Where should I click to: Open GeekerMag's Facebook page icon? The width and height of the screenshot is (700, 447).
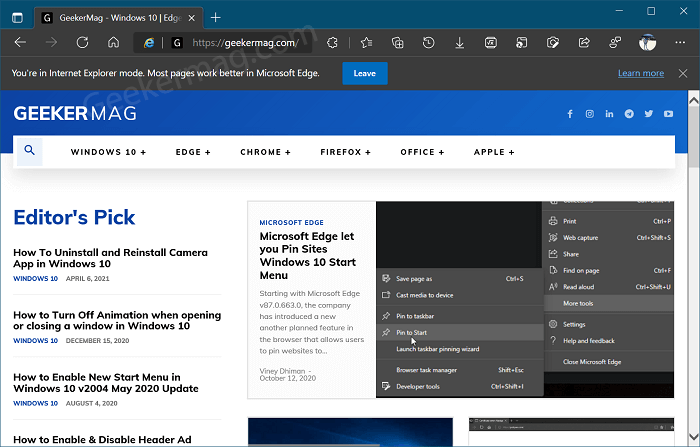pos(570,114)
